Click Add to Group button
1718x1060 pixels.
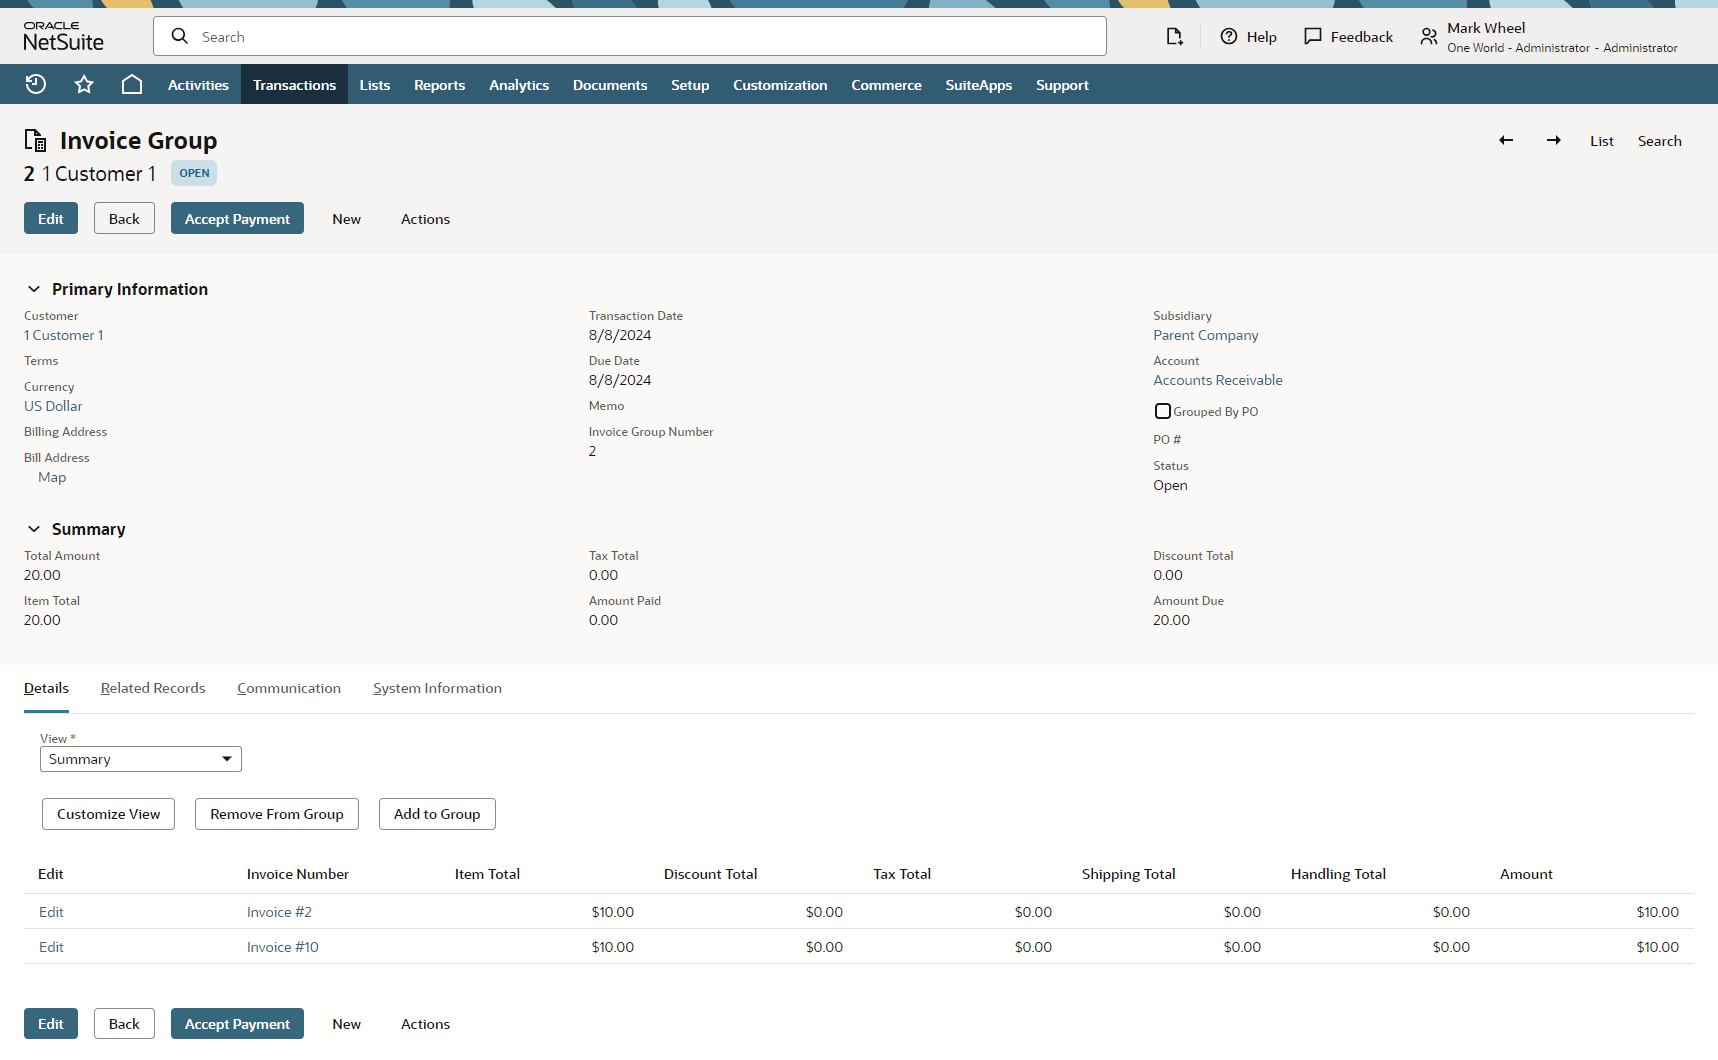pyautogui.click(x=437, y=814)
